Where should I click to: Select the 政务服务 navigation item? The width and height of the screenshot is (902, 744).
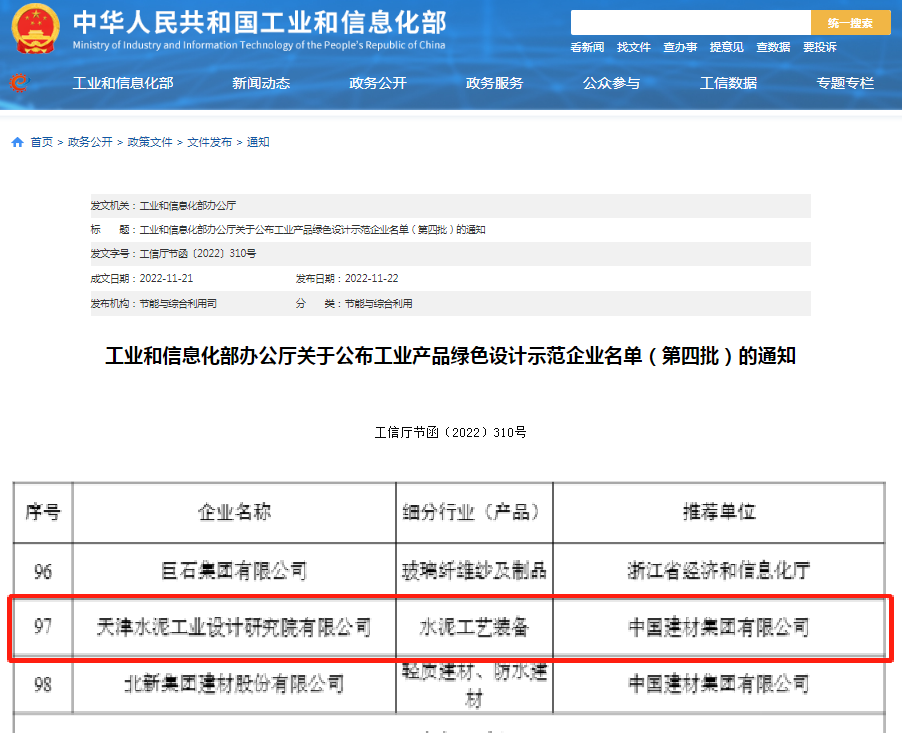(495, 83)
